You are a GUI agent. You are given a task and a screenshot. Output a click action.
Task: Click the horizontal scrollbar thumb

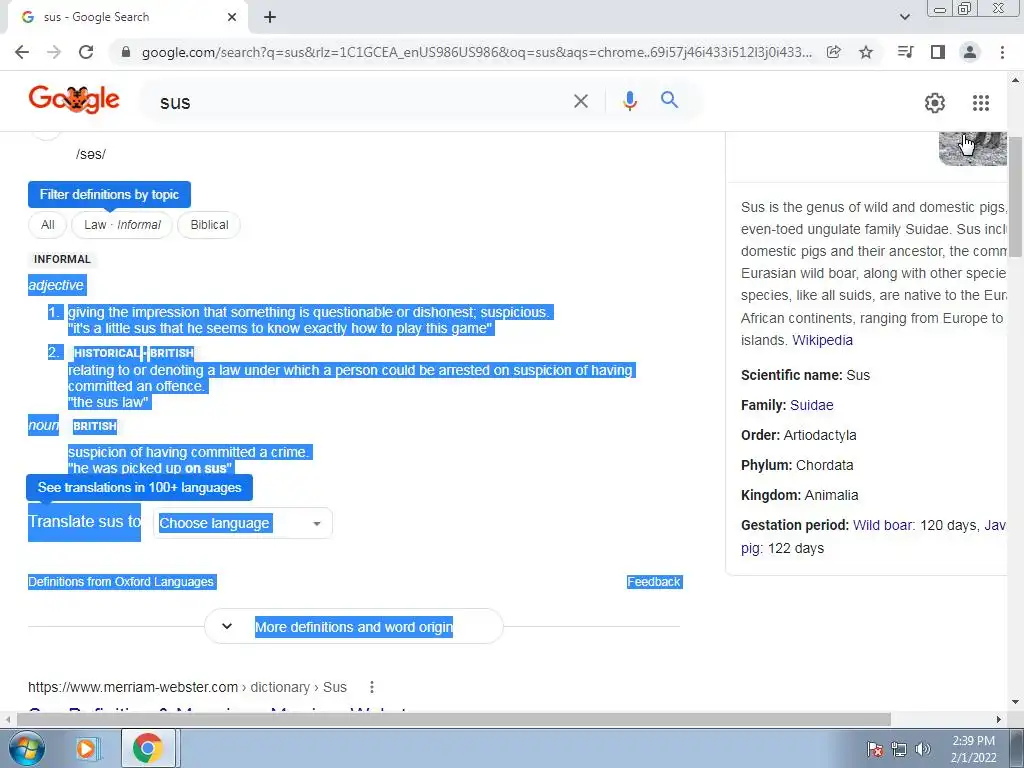(454, 719)
